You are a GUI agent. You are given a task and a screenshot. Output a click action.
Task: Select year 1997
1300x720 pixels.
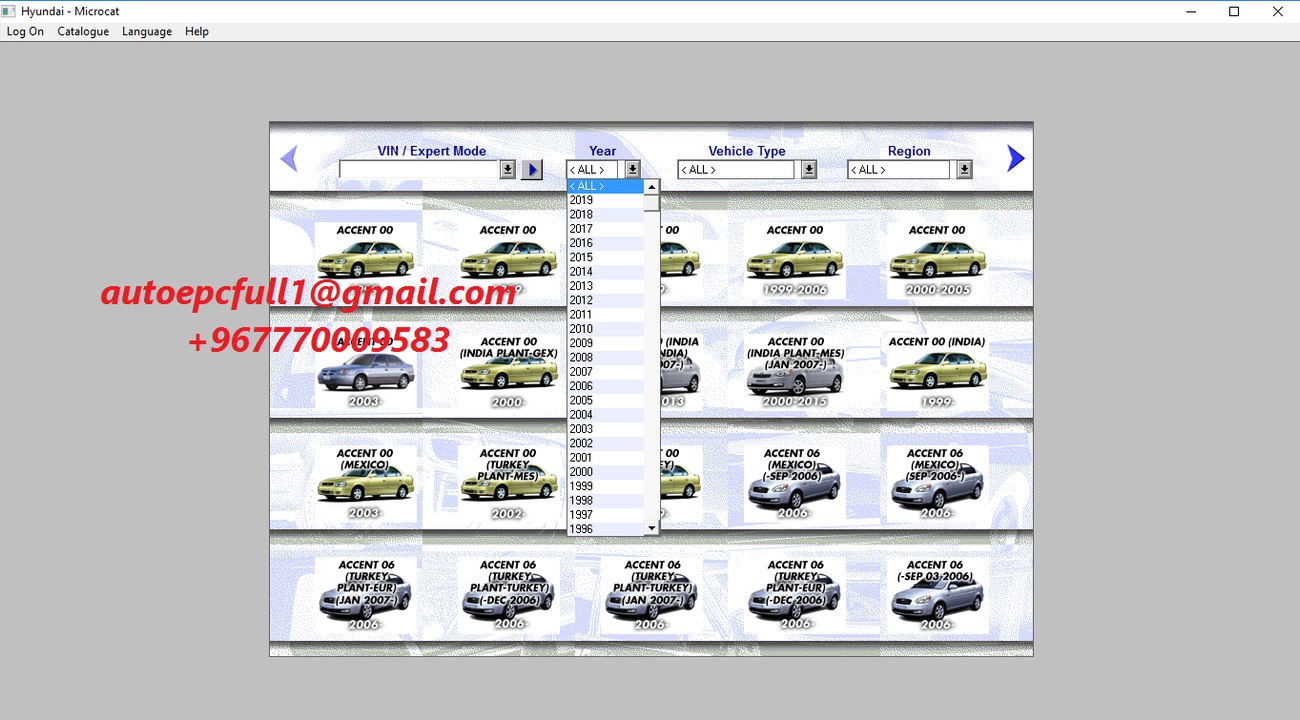pos(605,516)
